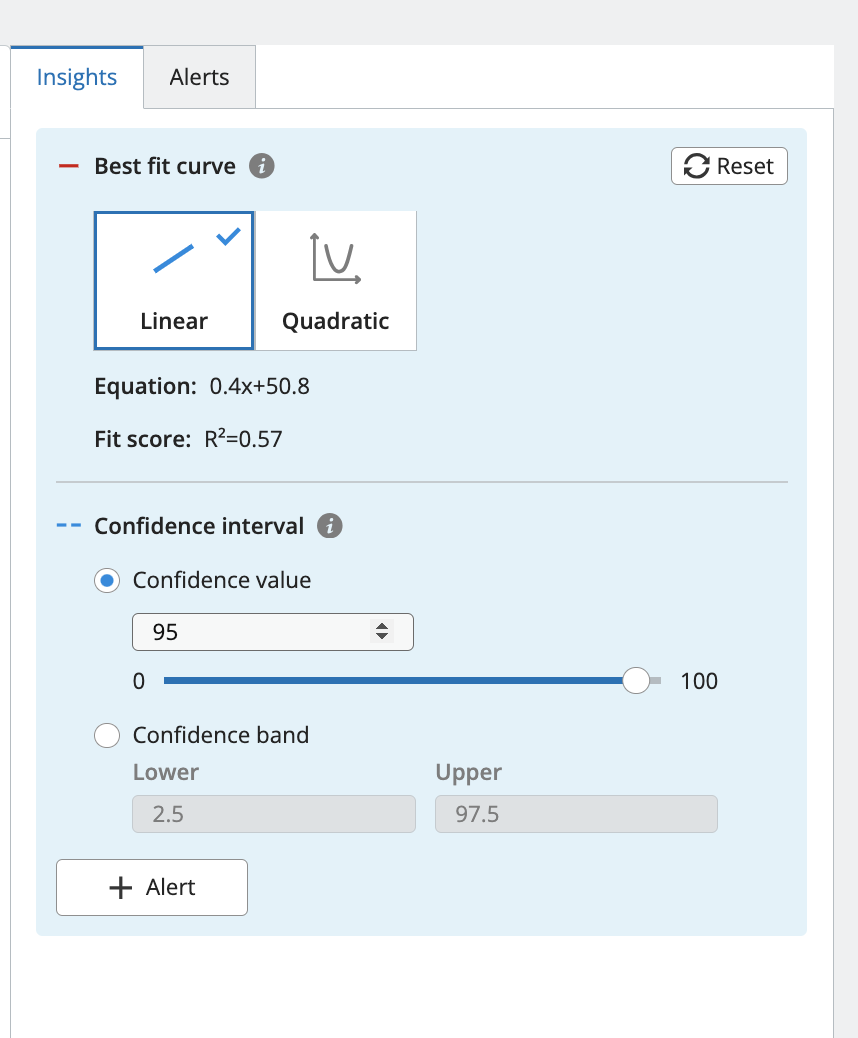This screenshot has height=1038, width=858.
Task: Click info icon beside Best fit curve
Action: coord(261,166)
